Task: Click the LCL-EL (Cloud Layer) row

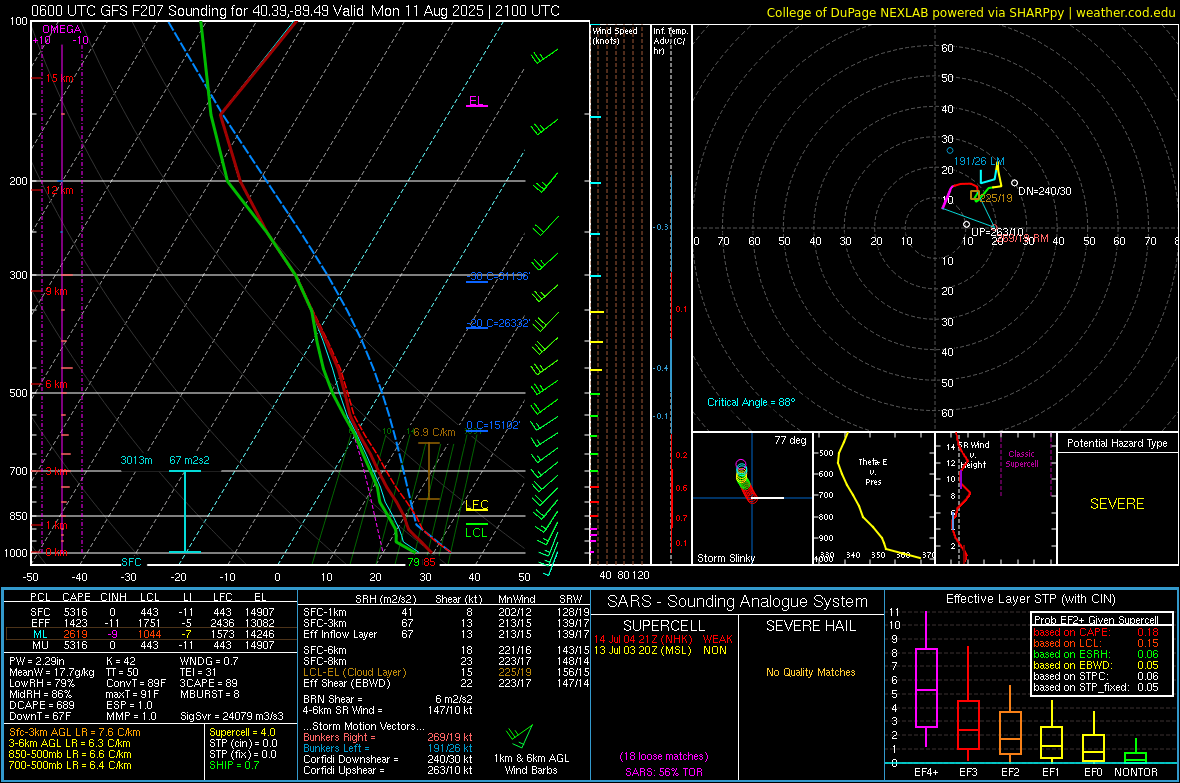Action: tap(446, 672)
